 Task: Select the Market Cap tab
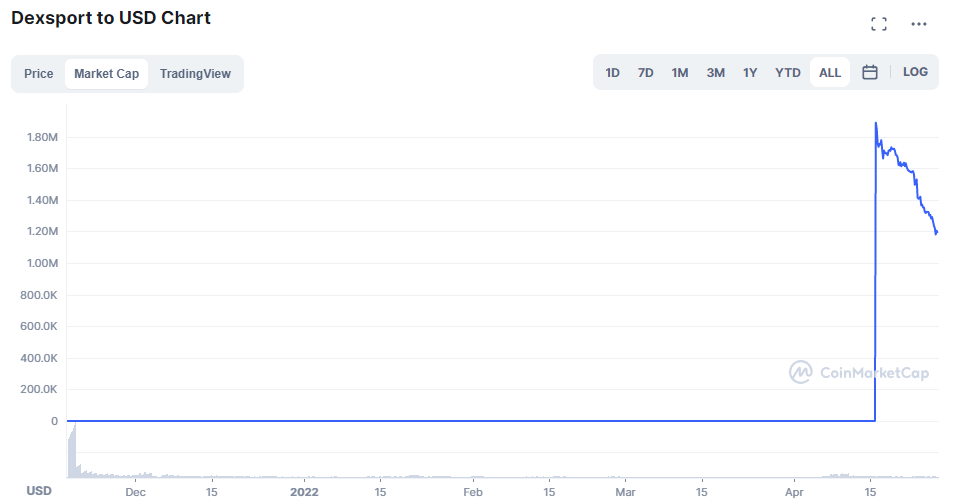(106, 74)
